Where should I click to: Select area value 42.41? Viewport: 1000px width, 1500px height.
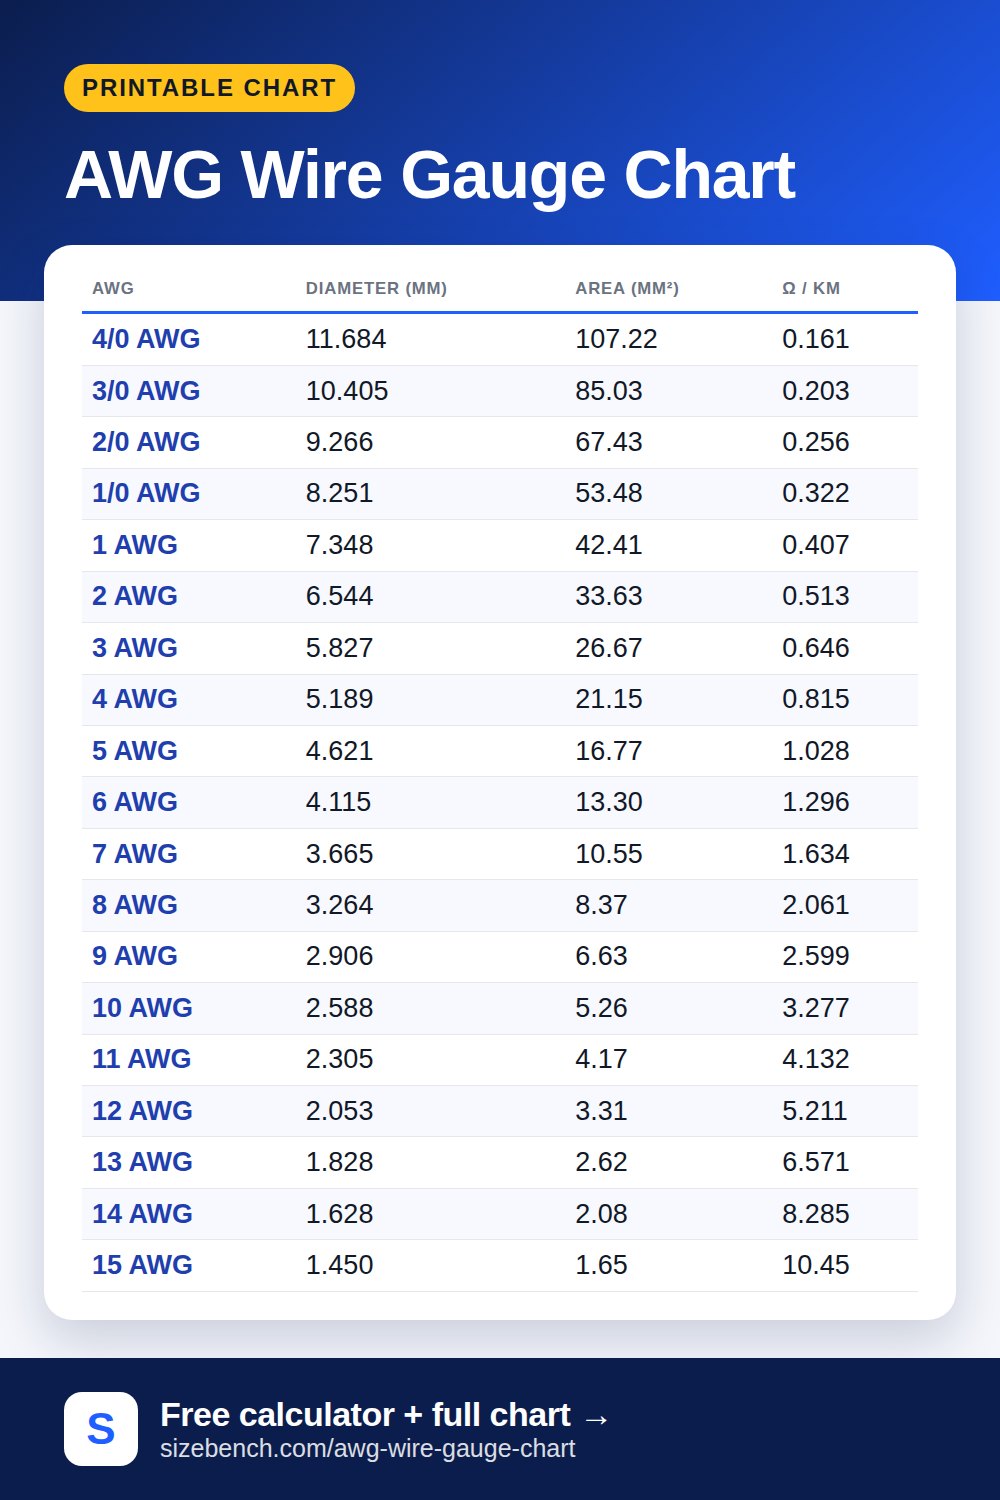609,545
